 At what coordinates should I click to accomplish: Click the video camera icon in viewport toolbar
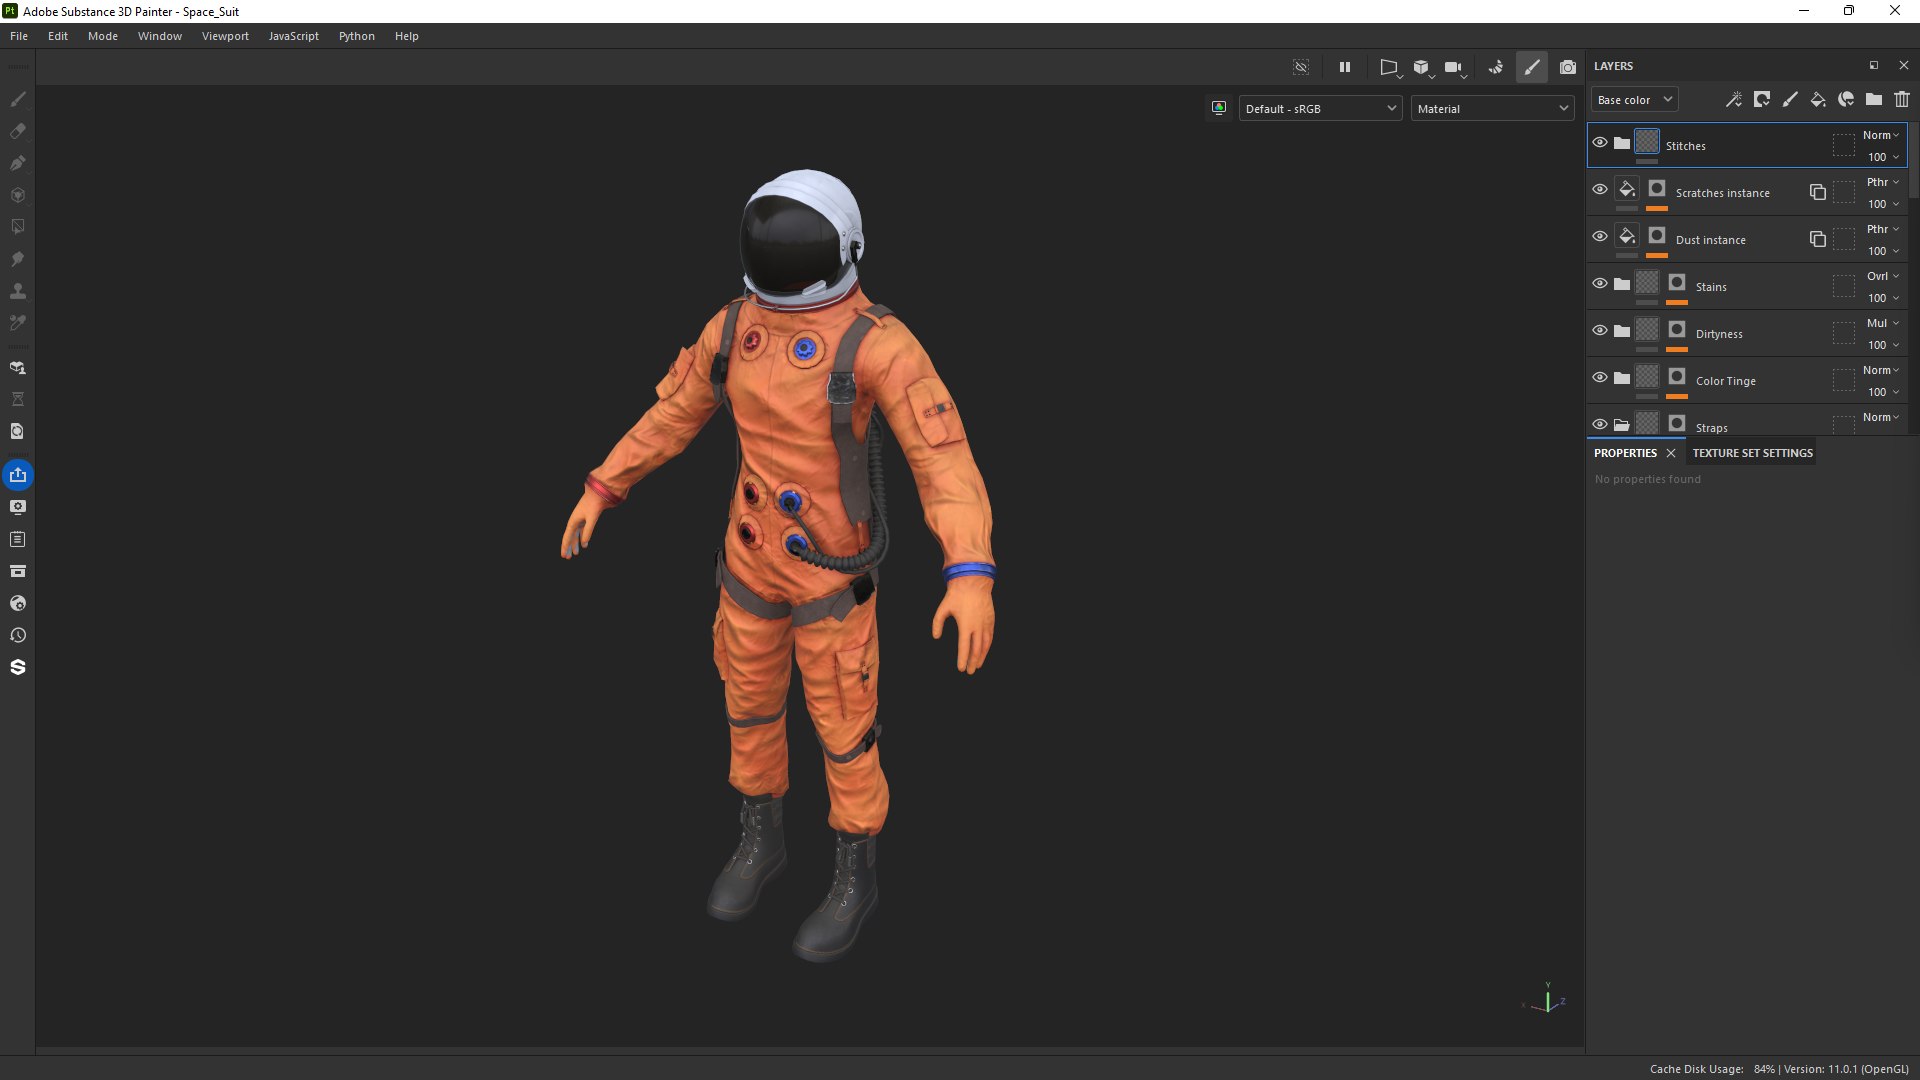1454,67
